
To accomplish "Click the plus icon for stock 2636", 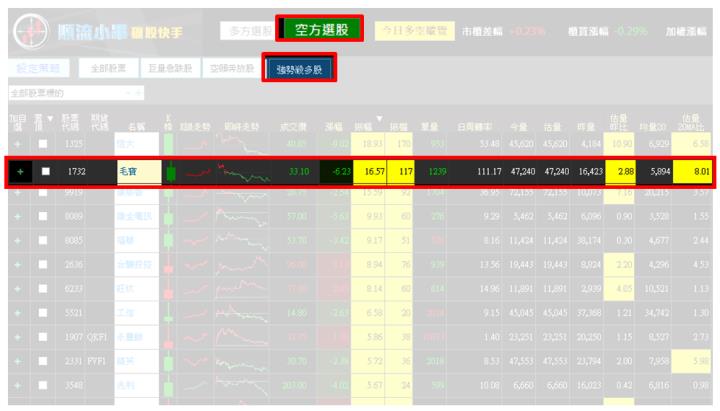I will click(x=17, y=263).
